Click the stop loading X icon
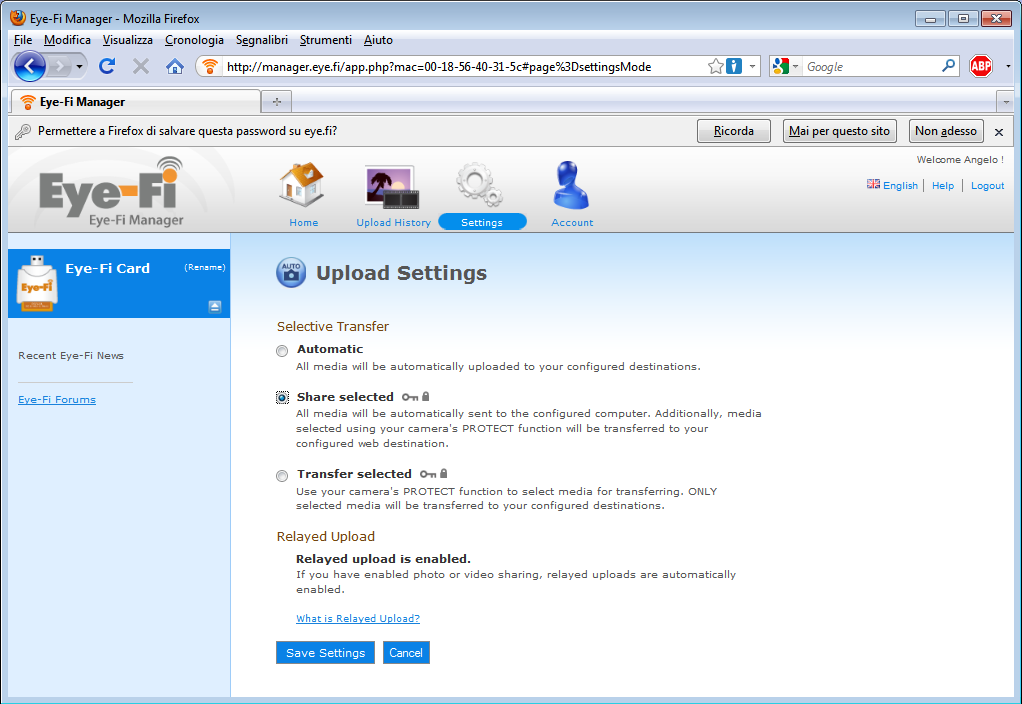Image resolution: width=1022 pixels, height=704 pixels. [x=141, y=66]
